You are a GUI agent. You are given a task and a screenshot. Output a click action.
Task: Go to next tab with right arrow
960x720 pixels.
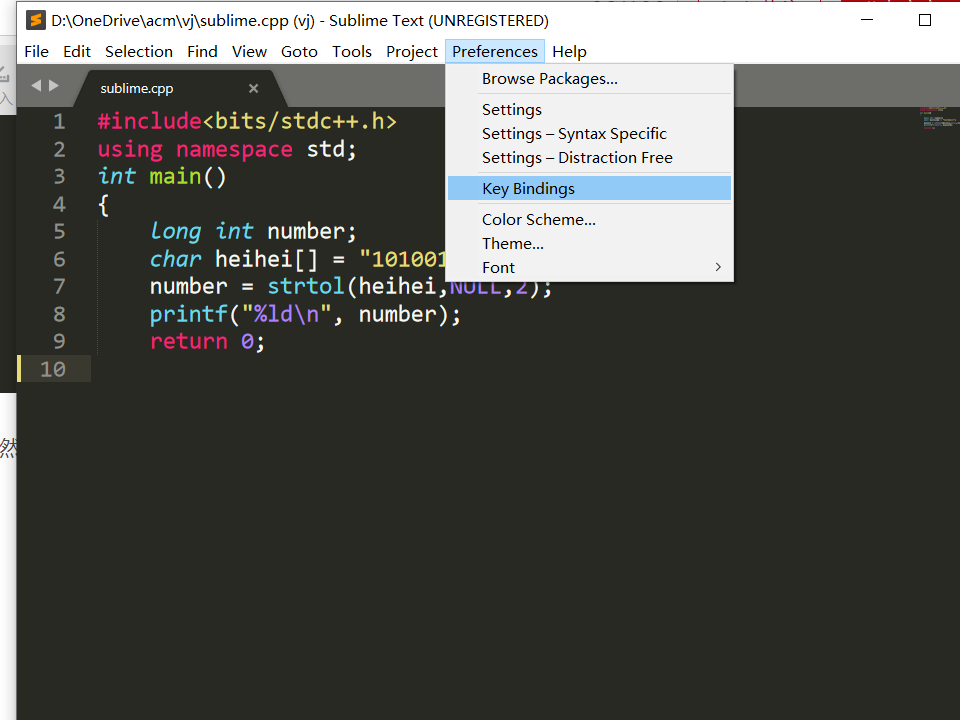point(54,86)
